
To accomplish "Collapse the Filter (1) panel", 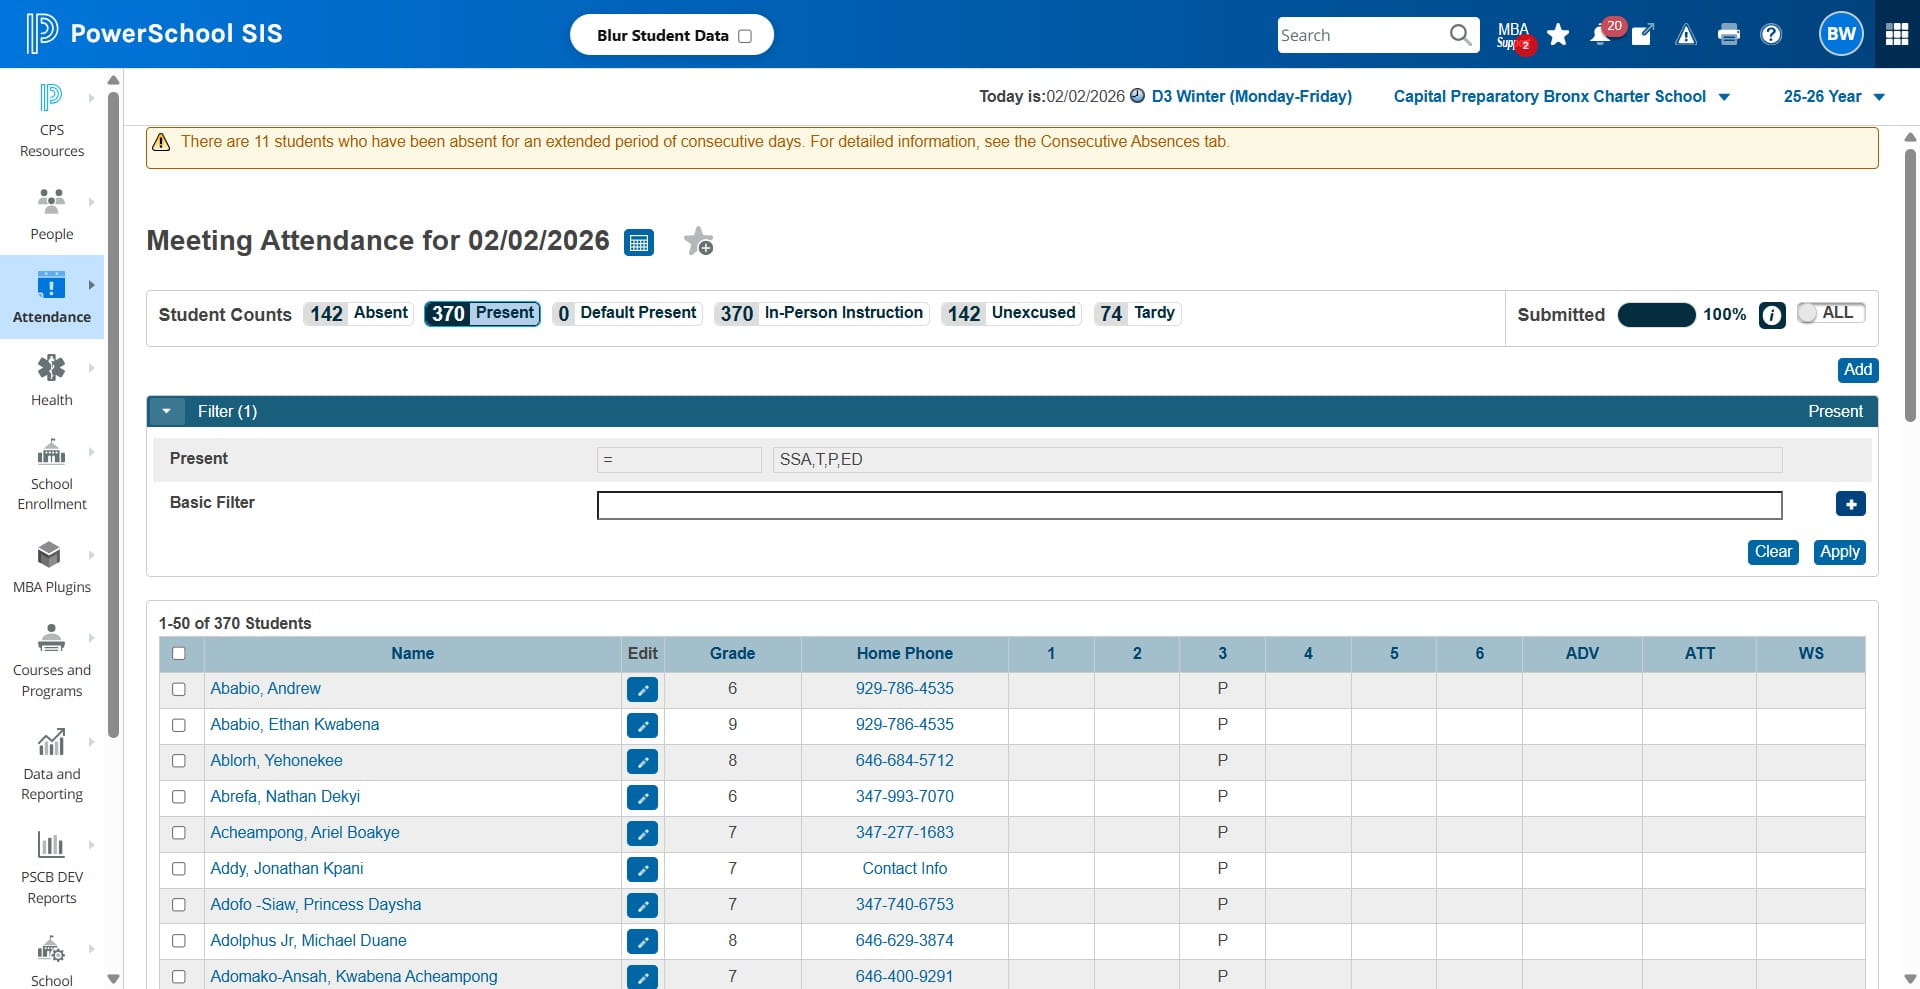I will click(167, 411).
